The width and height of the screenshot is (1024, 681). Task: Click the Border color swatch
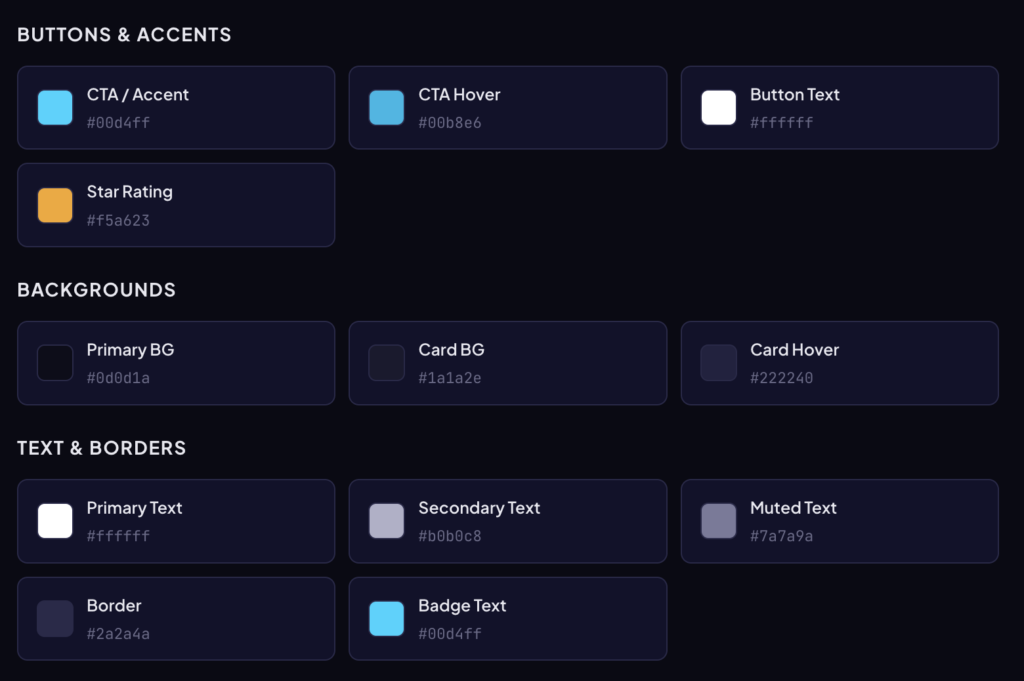(x=55, y=618)
